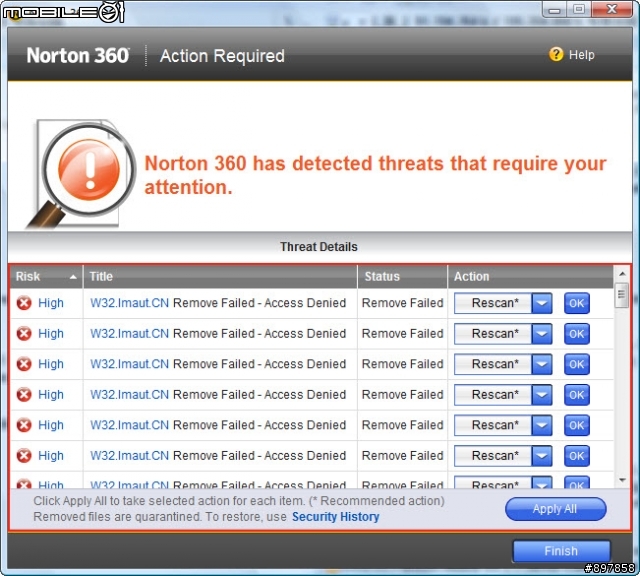
Task: Open Help via the question mark icon
Action: click(x=556, y=54)
